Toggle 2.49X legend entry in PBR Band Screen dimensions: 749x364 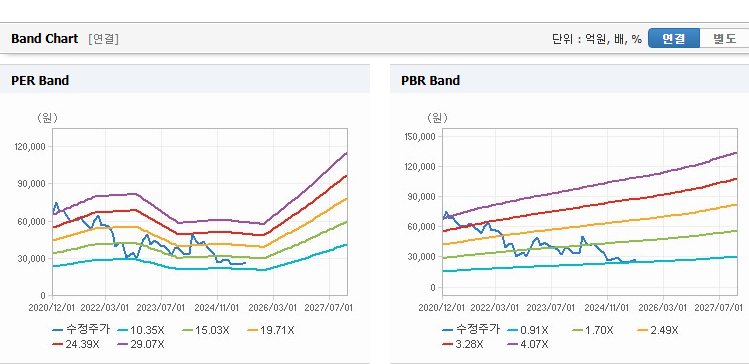658,330
